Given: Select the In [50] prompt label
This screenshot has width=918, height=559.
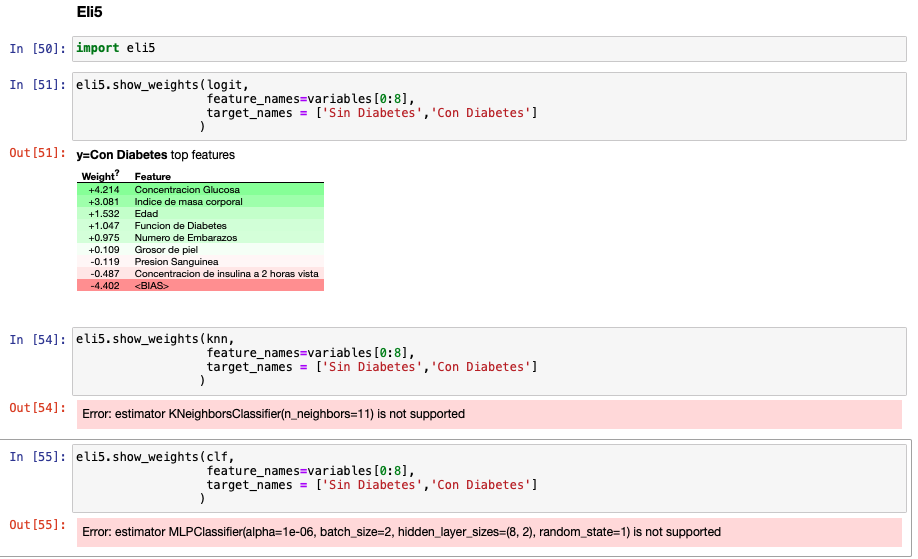Looking at the screenshot, I should click(x=37, y=49).
